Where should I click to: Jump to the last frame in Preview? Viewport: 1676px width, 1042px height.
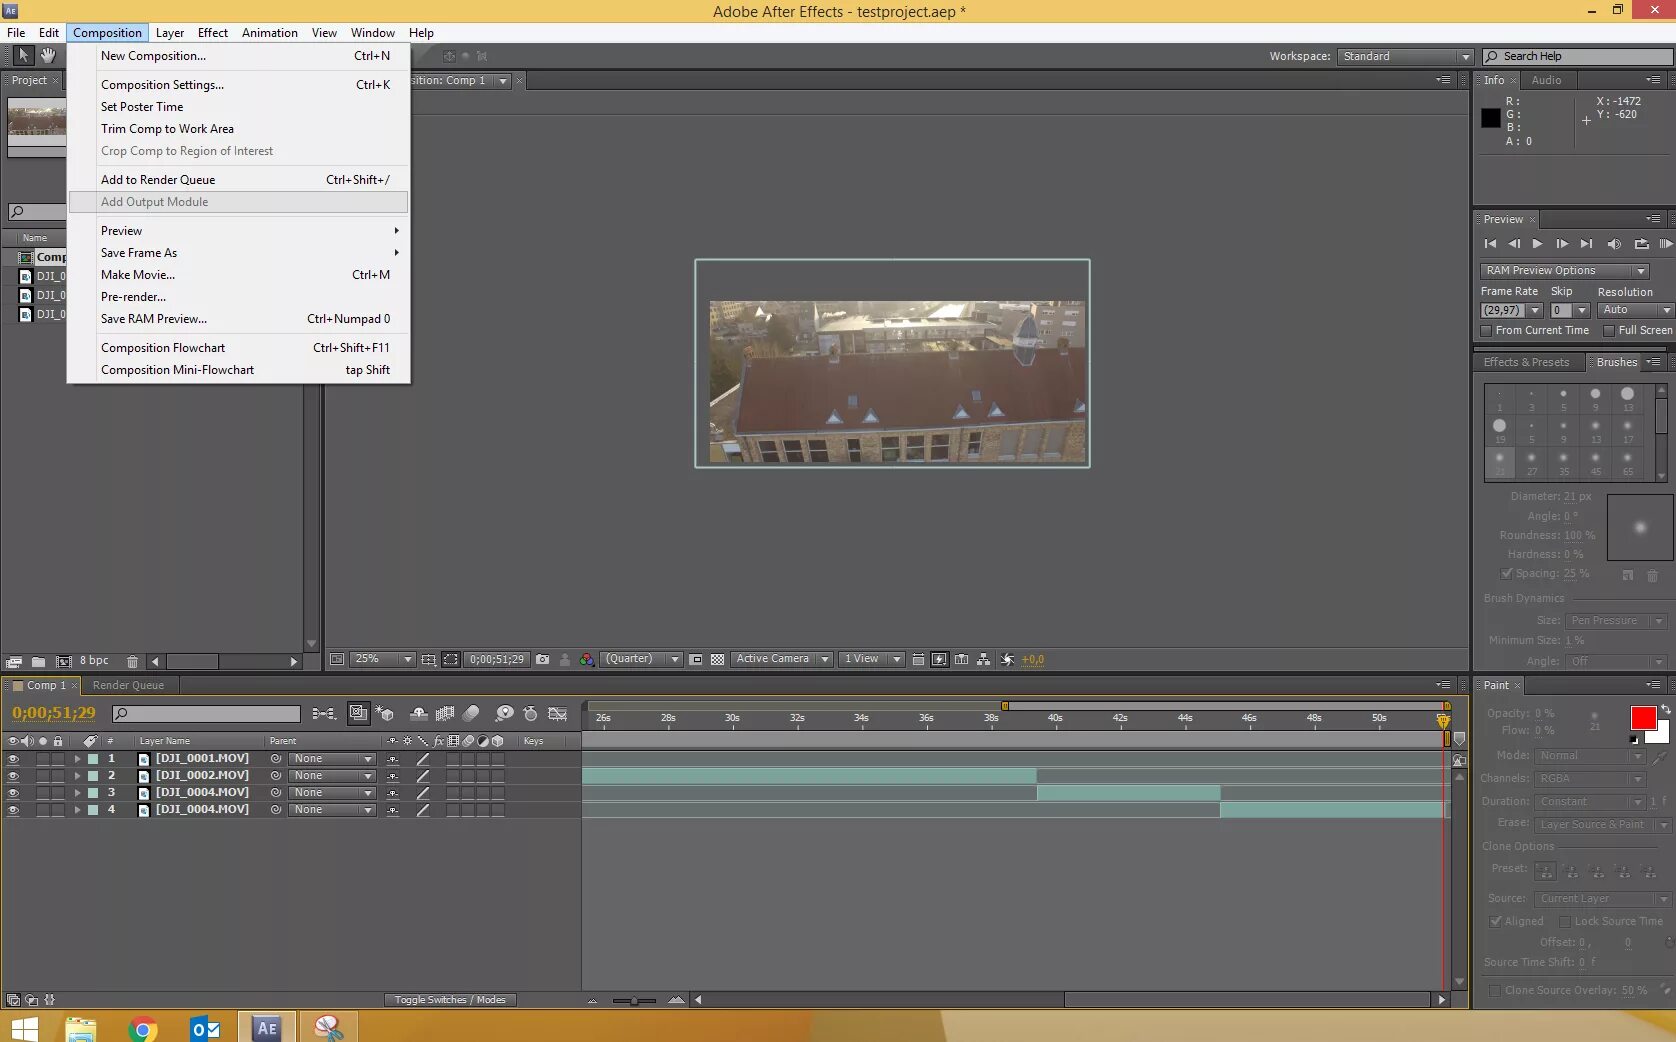pyautogui.click(x=1586, y=244)
